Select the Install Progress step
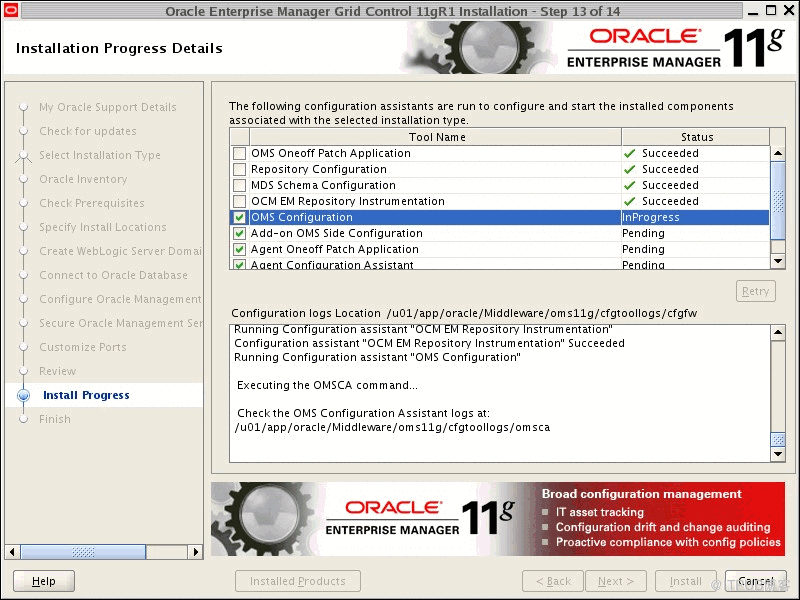800x600 pixels. (86, 395)
